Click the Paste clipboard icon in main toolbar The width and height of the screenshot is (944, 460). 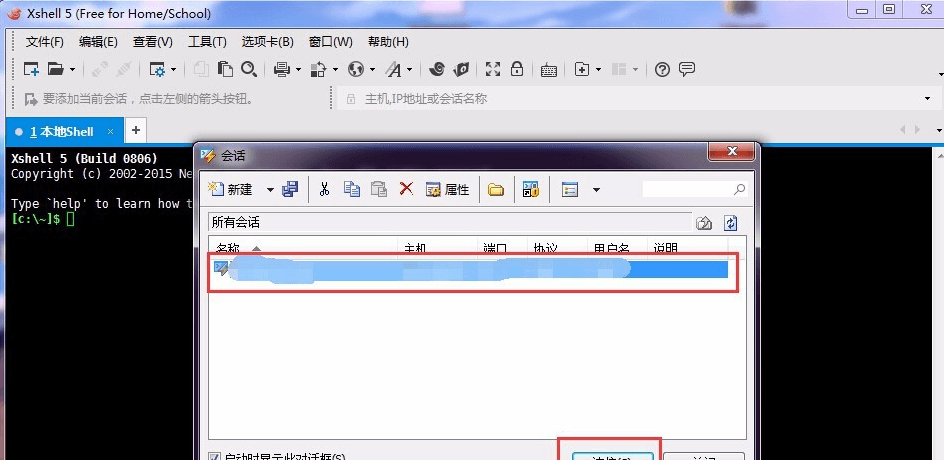tap(226, 69)
